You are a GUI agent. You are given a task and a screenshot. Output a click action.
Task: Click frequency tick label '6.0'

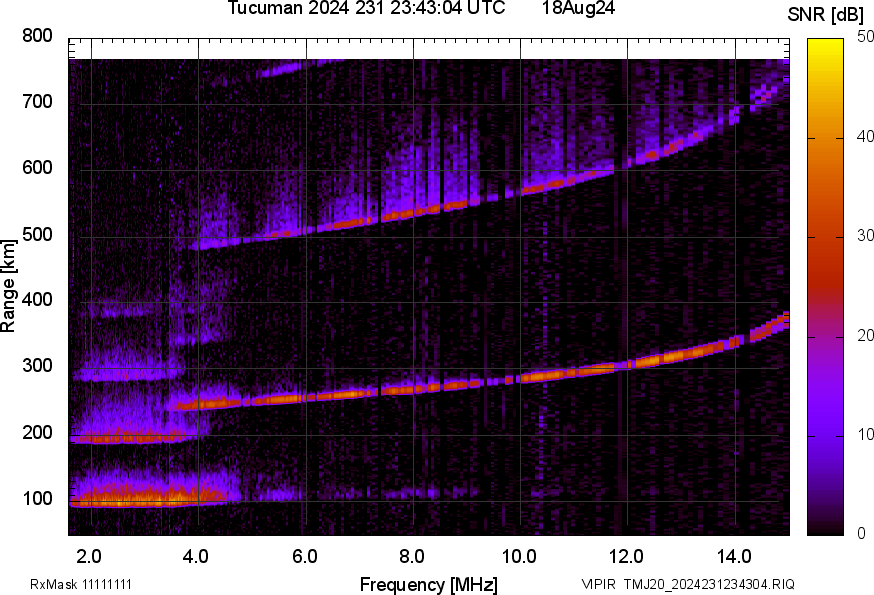[305, 557]
